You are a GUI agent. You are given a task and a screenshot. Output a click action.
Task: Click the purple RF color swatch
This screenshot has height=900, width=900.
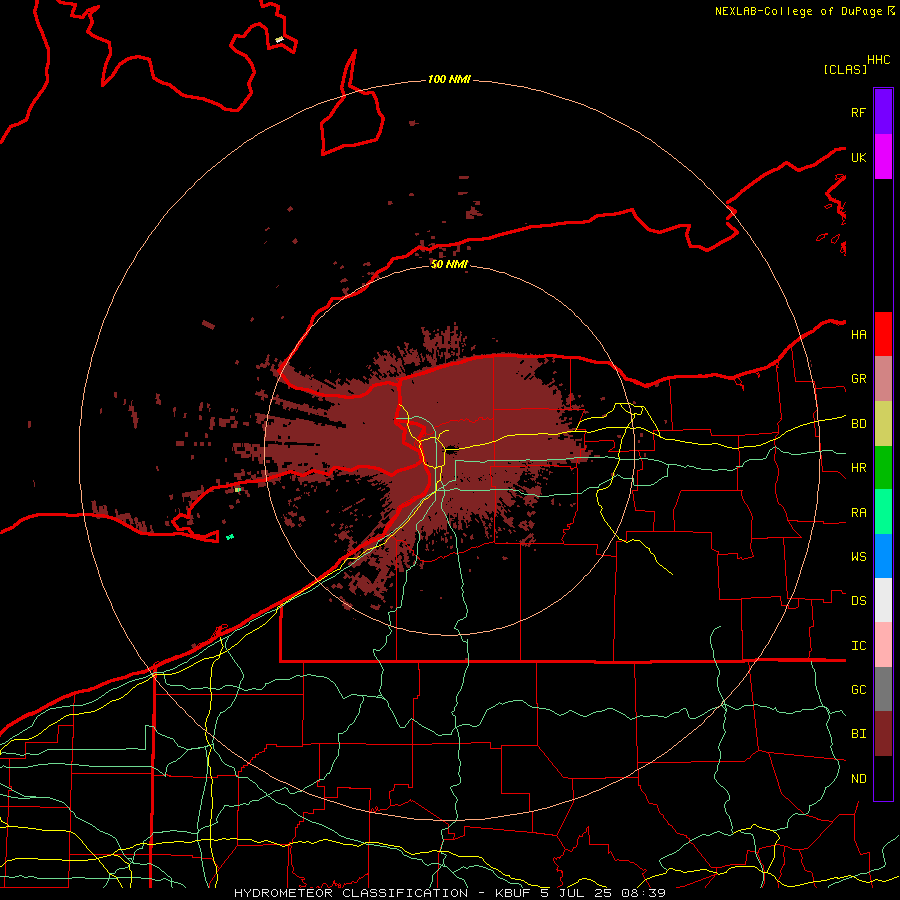tap(883, 112)
